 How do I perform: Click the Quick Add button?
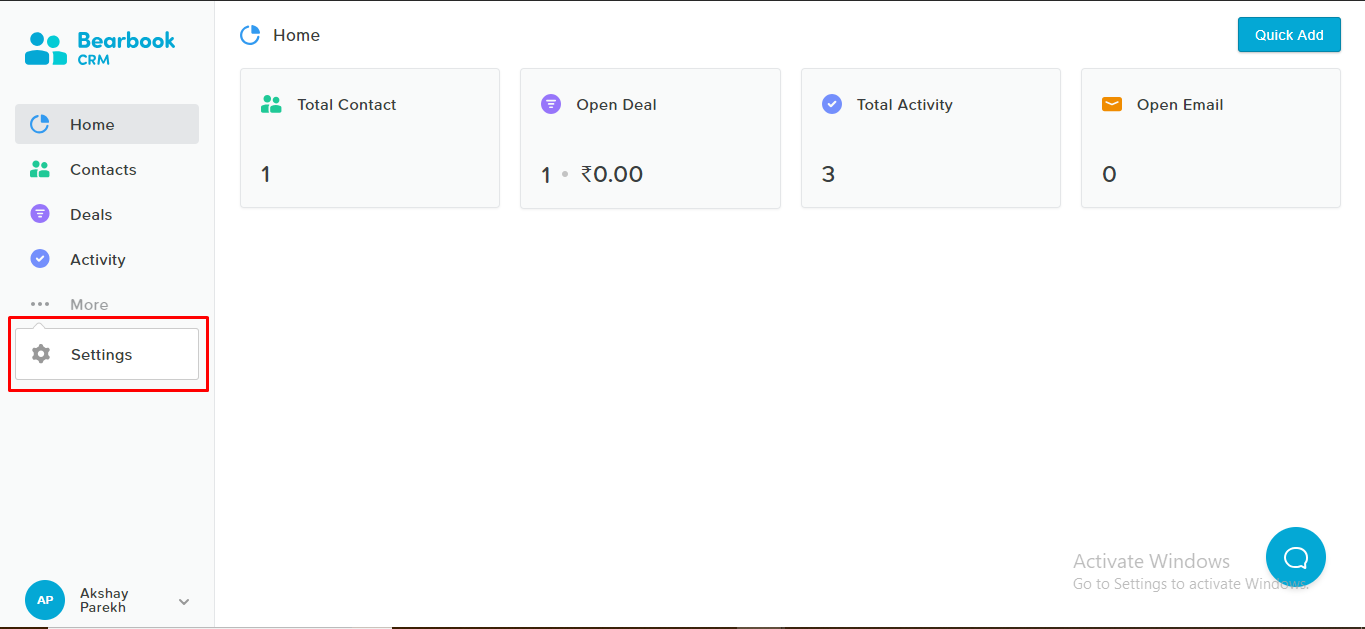(x=1289, y=35)
